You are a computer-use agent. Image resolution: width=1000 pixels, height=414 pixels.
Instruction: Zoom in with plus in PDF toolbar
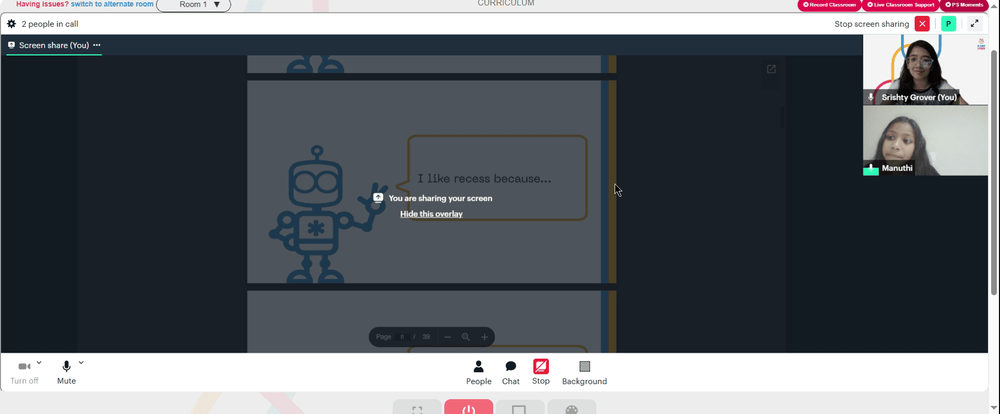485,337
